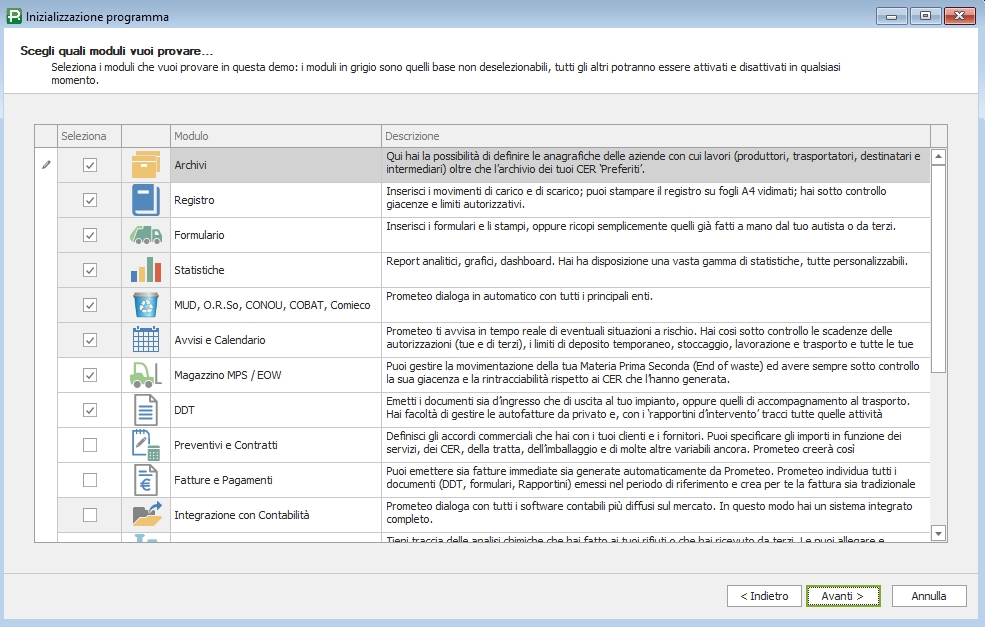Uncheck the DDT module checkbox
This screenshot has height=627, width=985.
[x=90, y=410]
